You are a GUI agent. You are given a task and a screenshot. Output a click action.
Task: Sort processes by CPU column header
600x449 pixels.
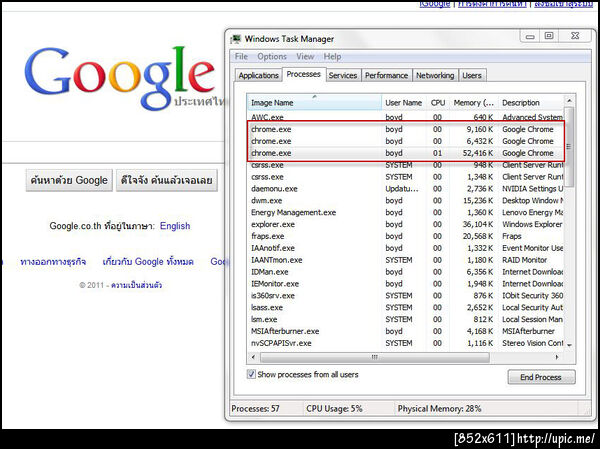(x=438, y=103)
